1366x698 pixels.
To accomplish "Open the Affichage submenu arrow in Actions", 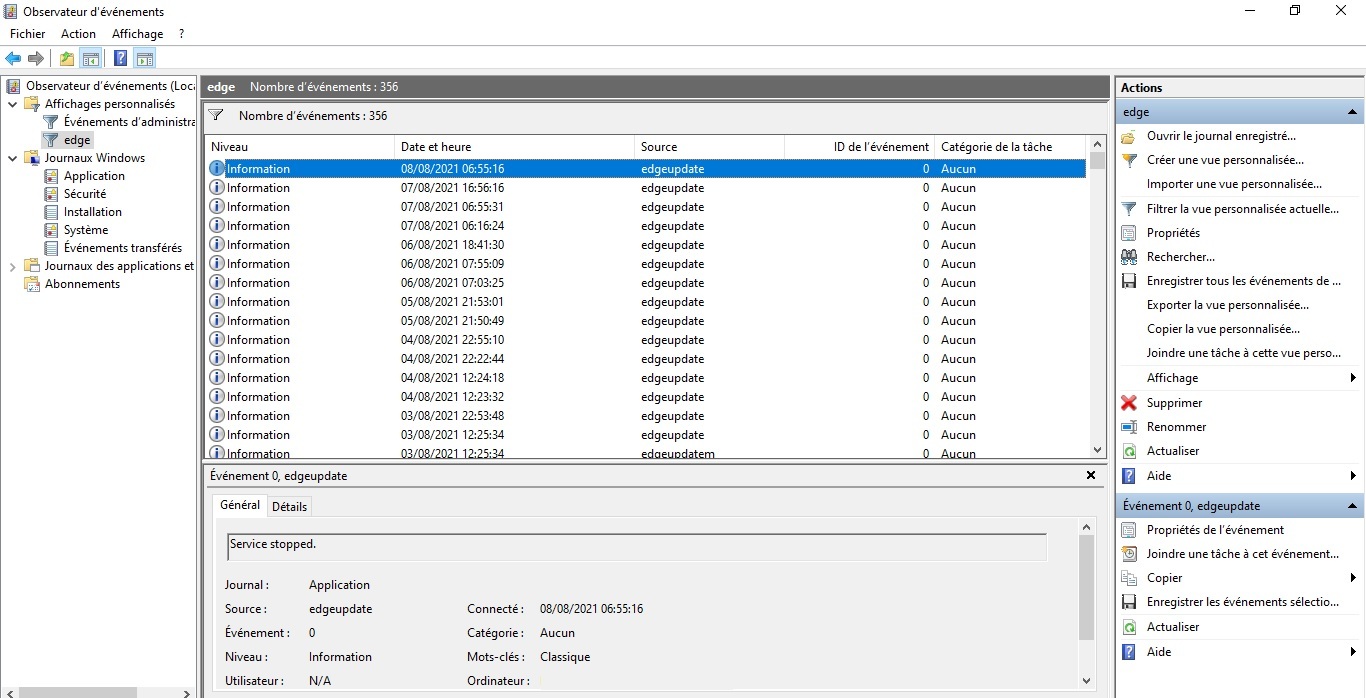I will 1352,378.
